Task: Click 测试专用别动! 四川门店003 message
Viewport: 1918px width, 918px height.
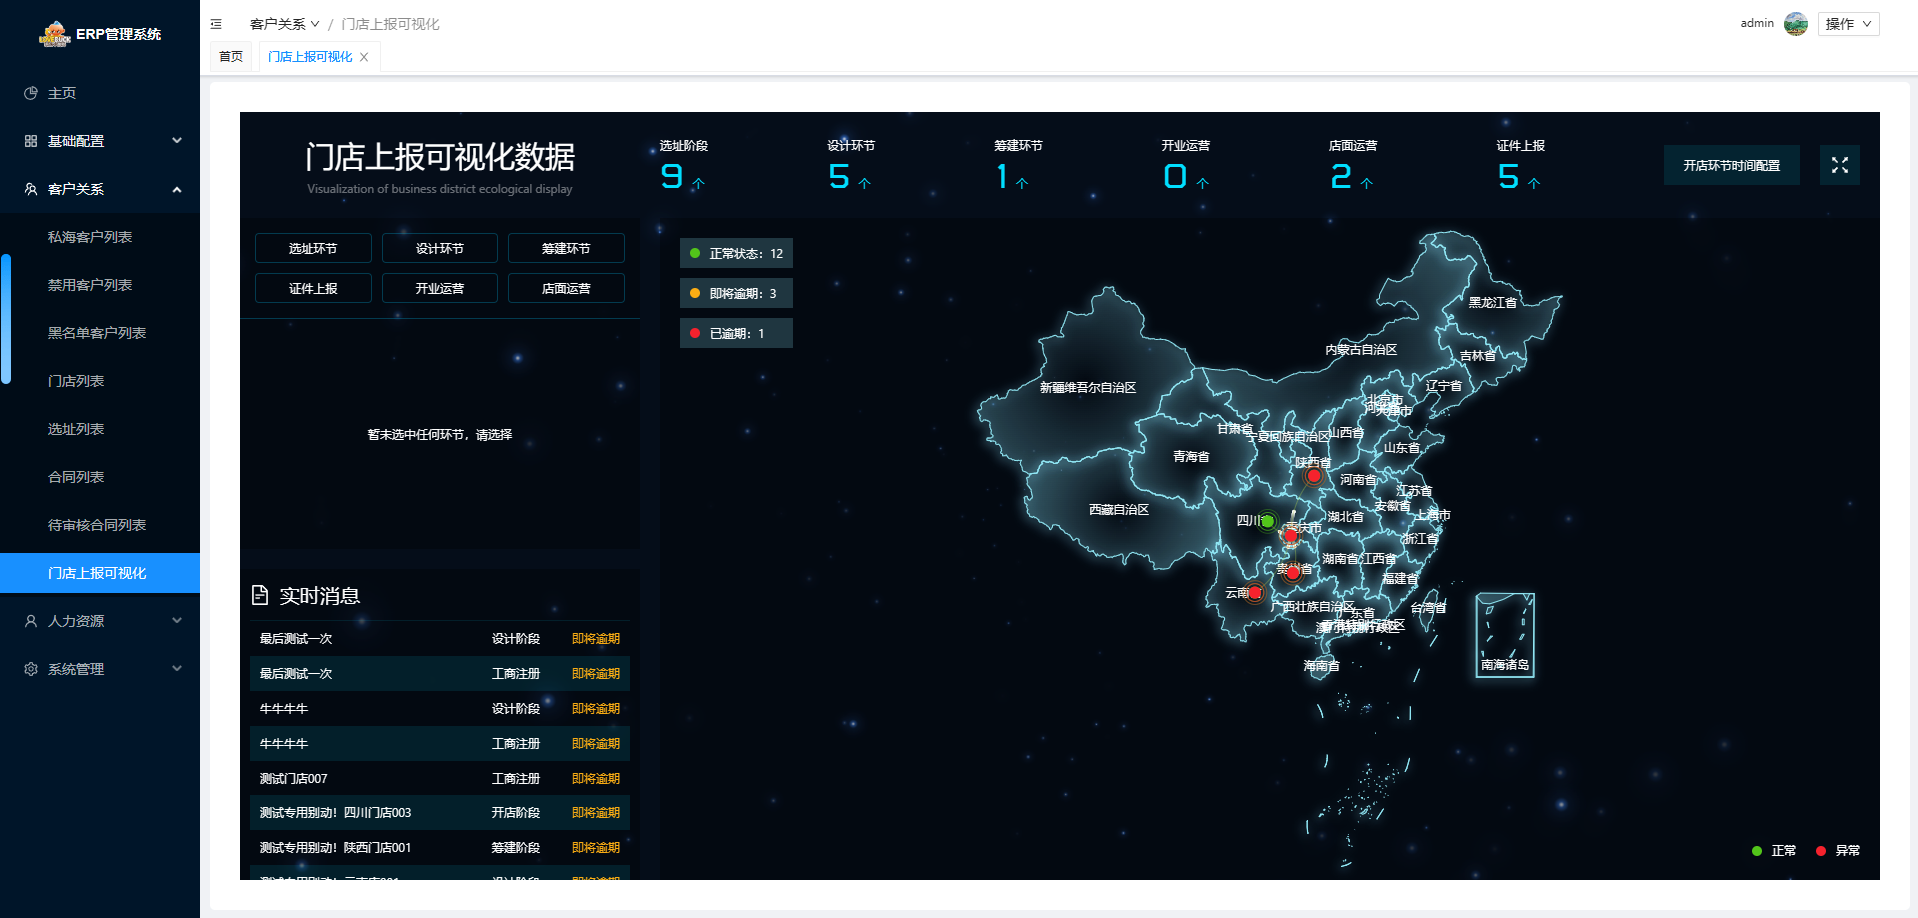Action: [x=440, y=812]
